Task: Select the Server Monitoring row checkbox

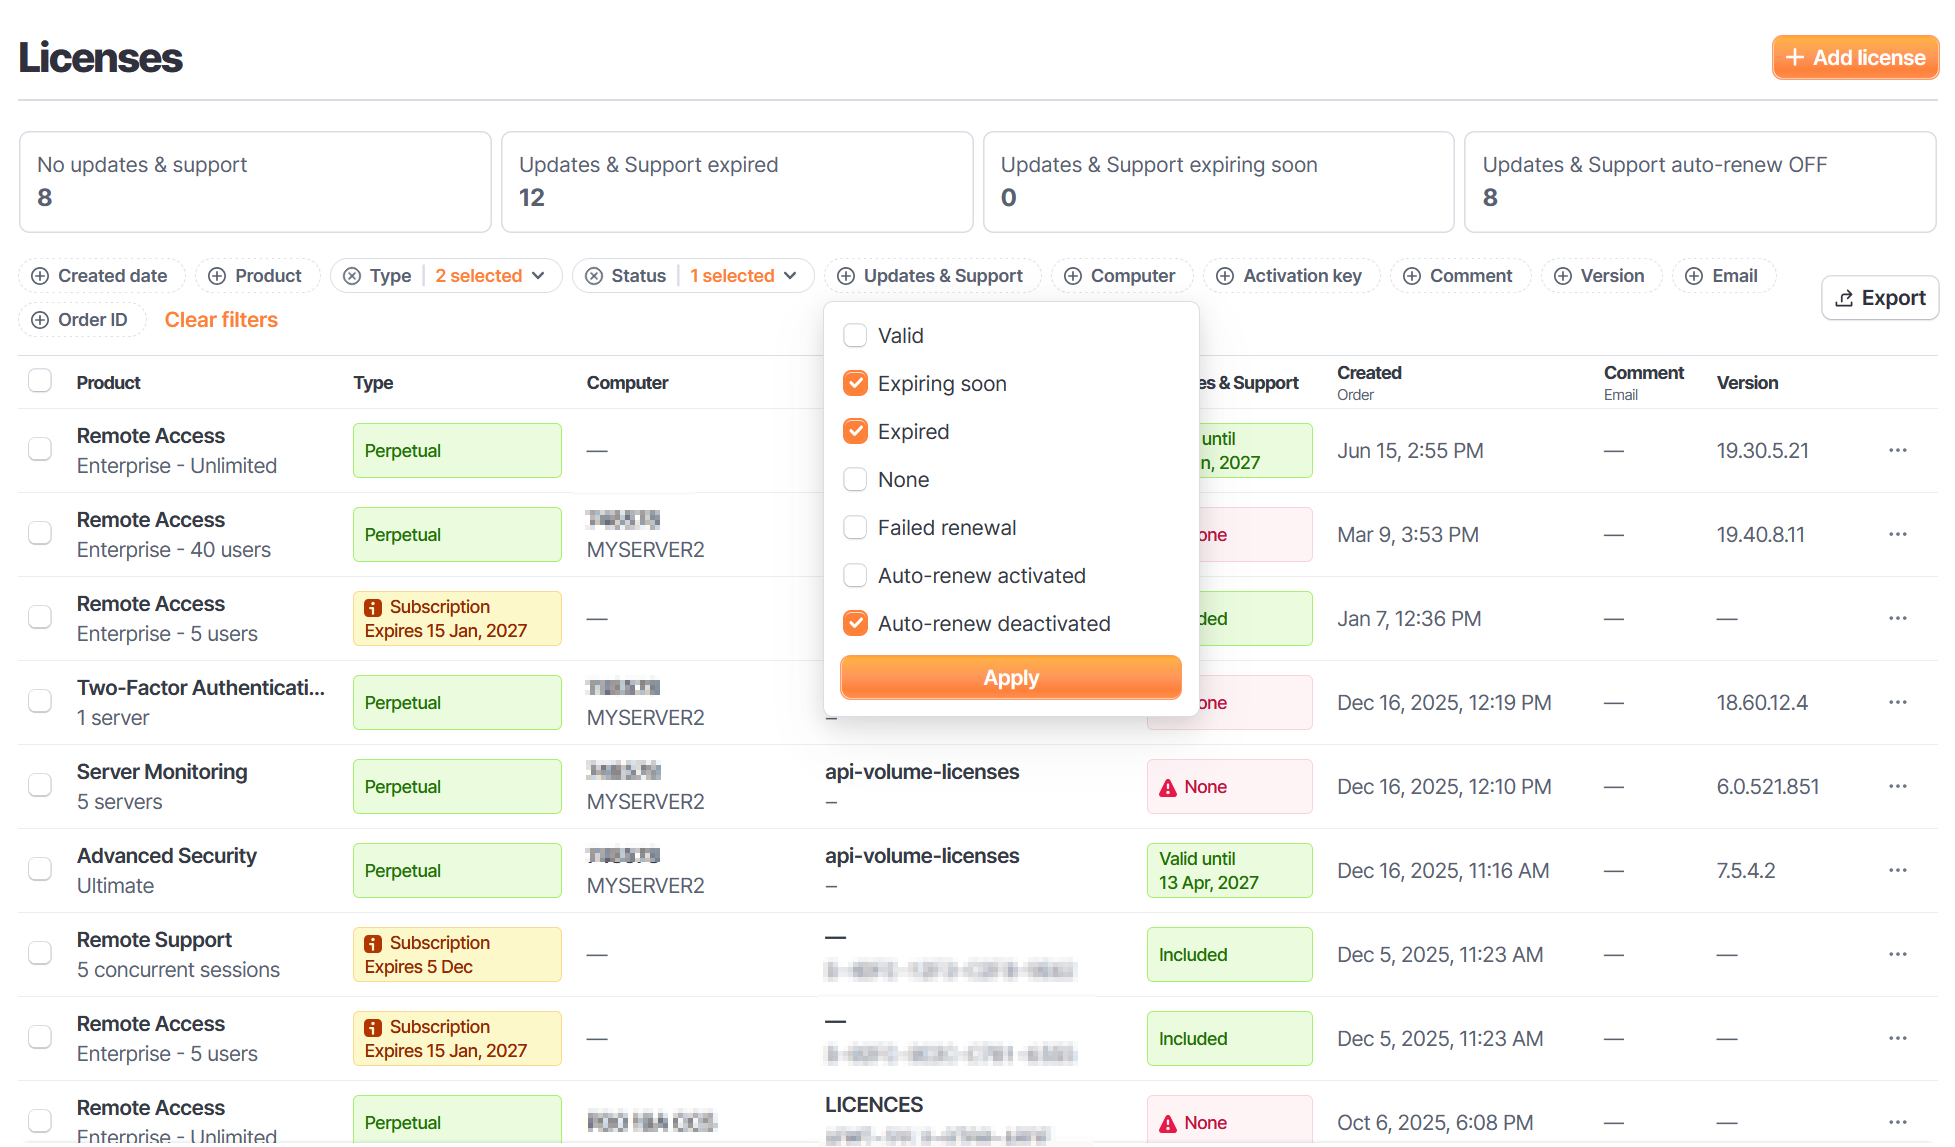Action: 40,785
